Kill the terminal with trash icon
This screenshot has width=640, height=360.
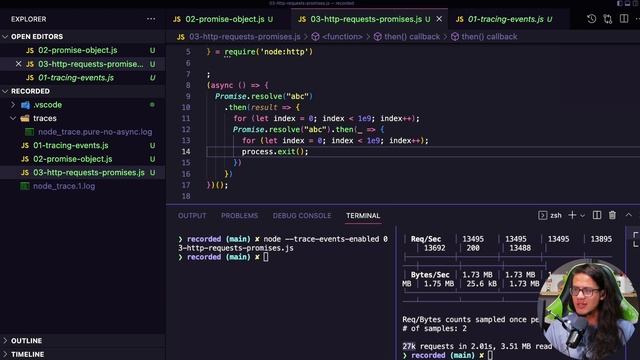coord(612,215)
